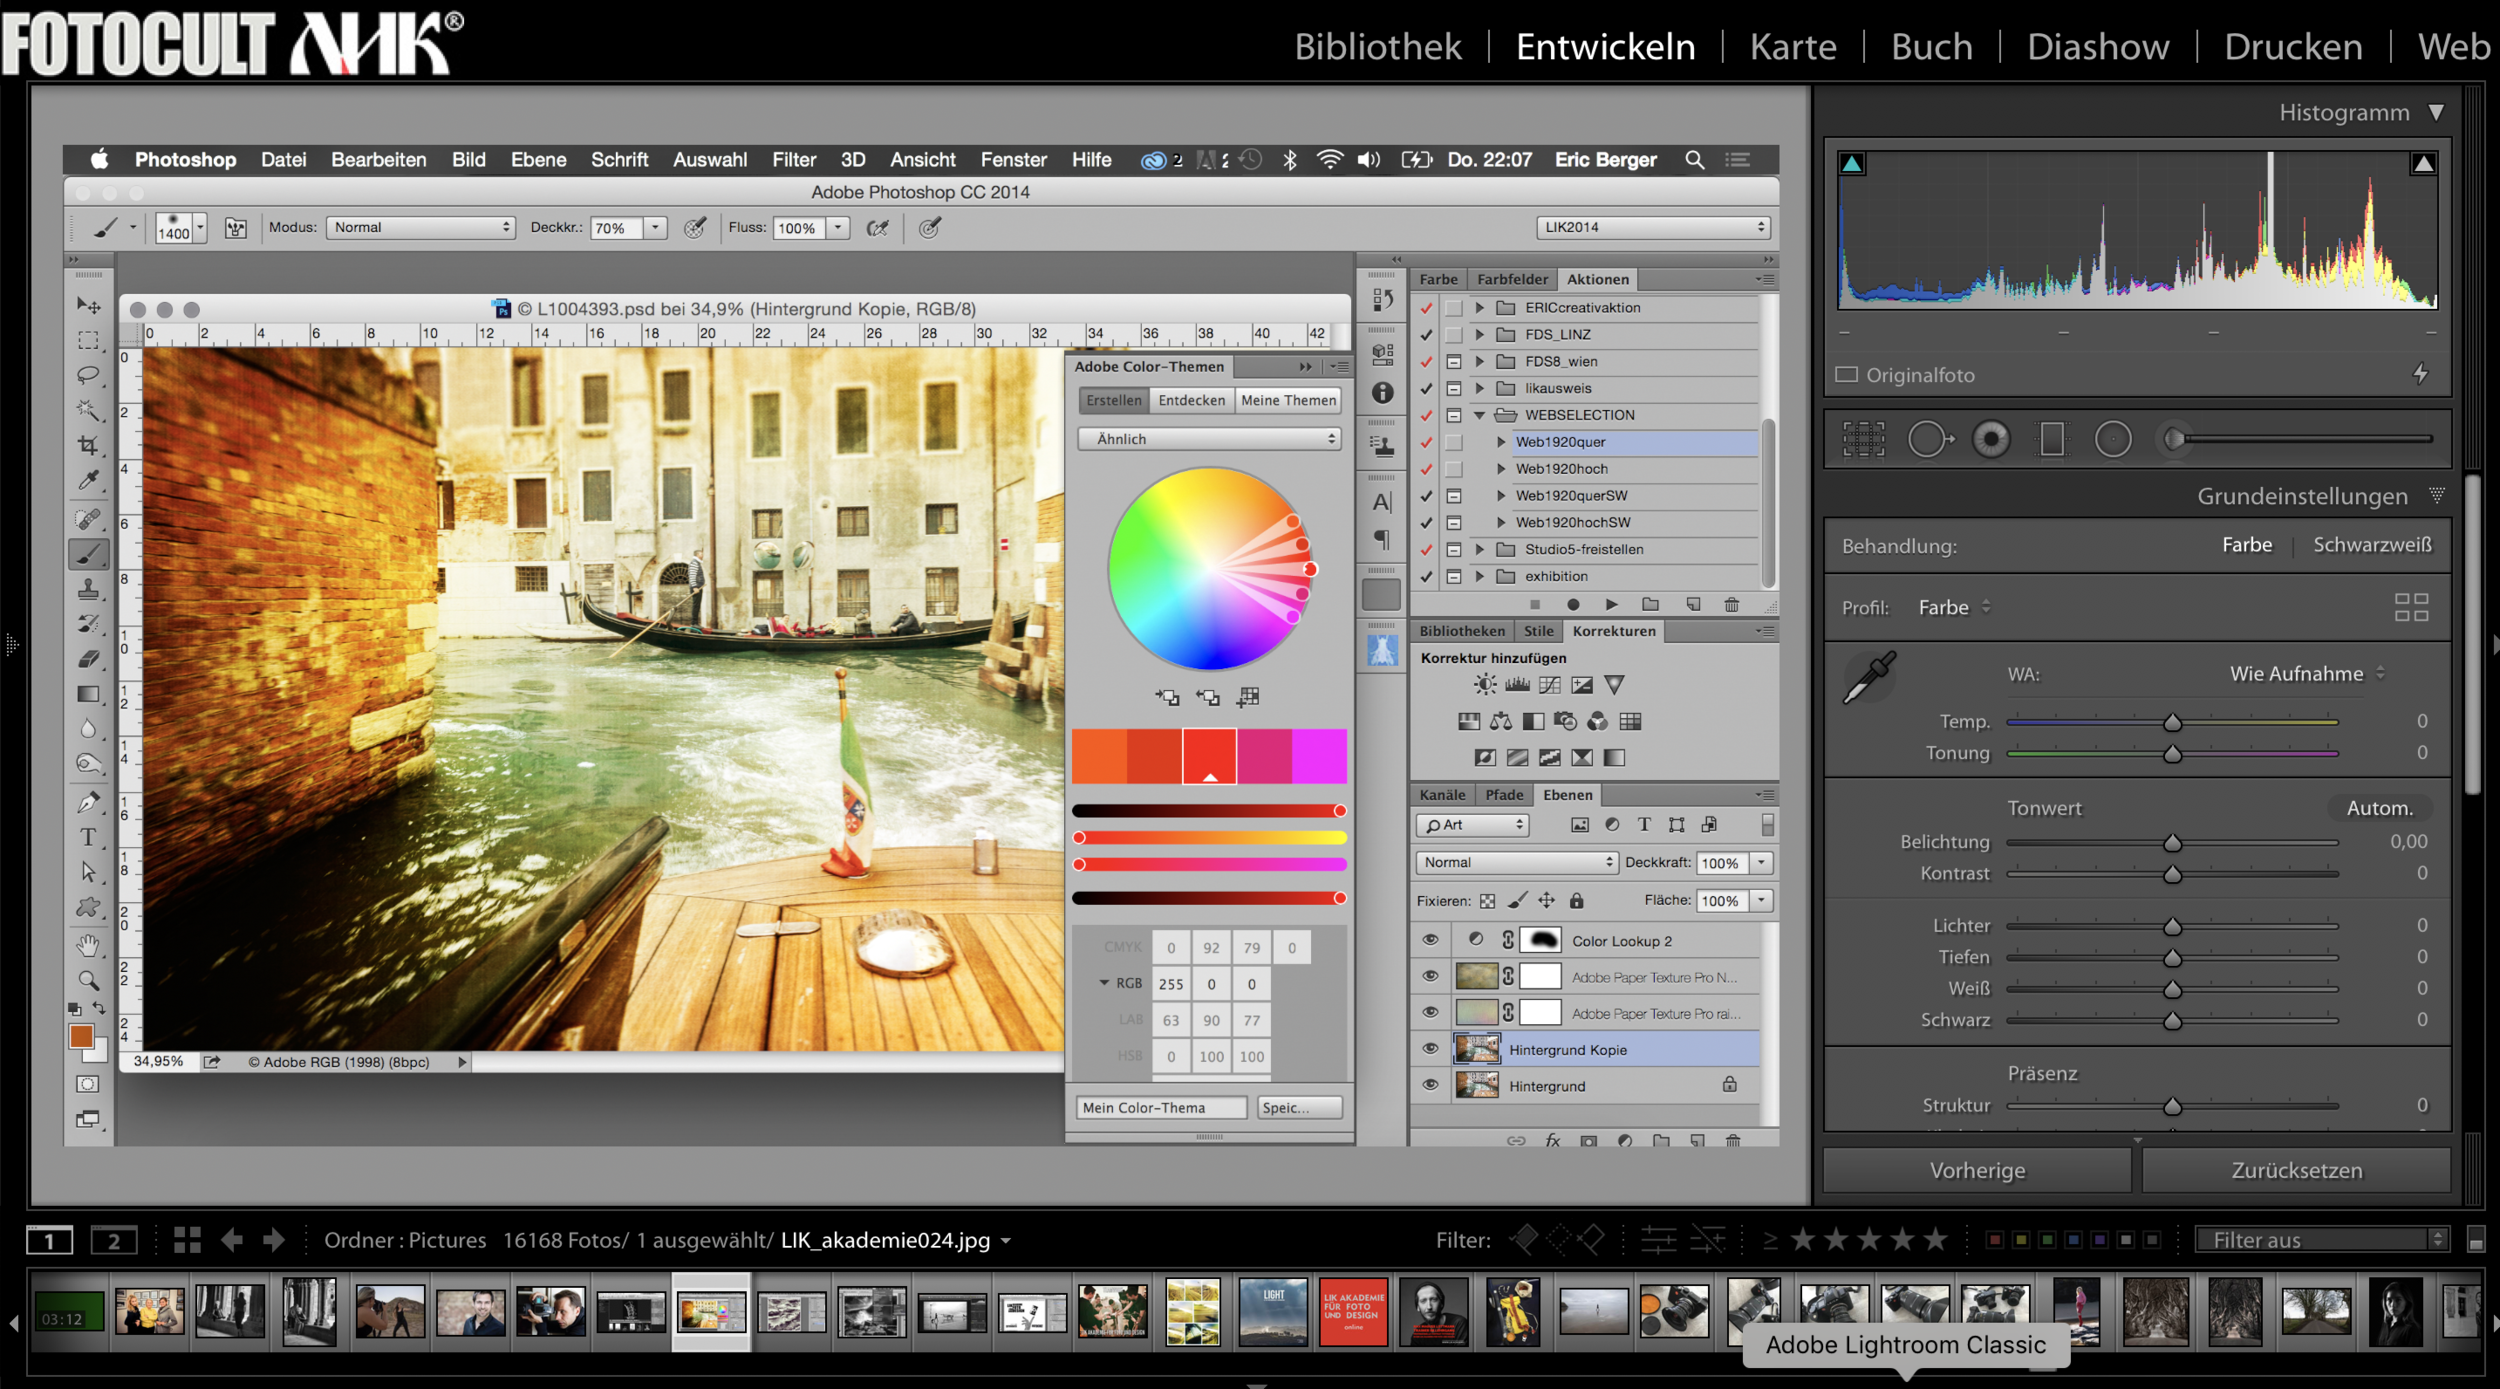Open the Filter menu in Photoshop
The width and height of the screenshot is (2500, 1389).
[794, 160]
